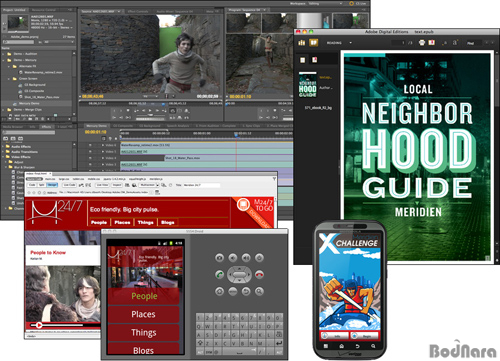The height and width of the screenshot is (361, 500).
Task: Toggle visibility eye for Video 5 track
Action: pos(90,152)
